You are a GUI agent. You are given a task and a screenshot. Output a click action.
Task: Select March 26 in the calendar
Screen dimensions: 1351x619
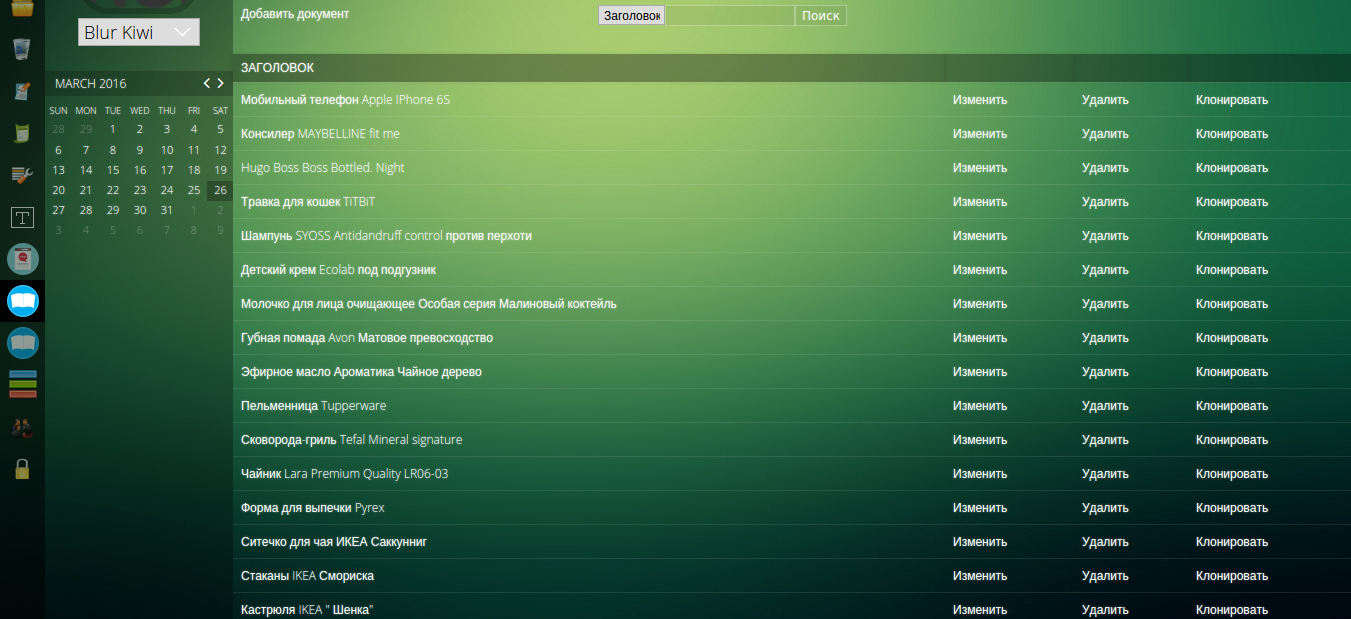click(x=220, y=190)
